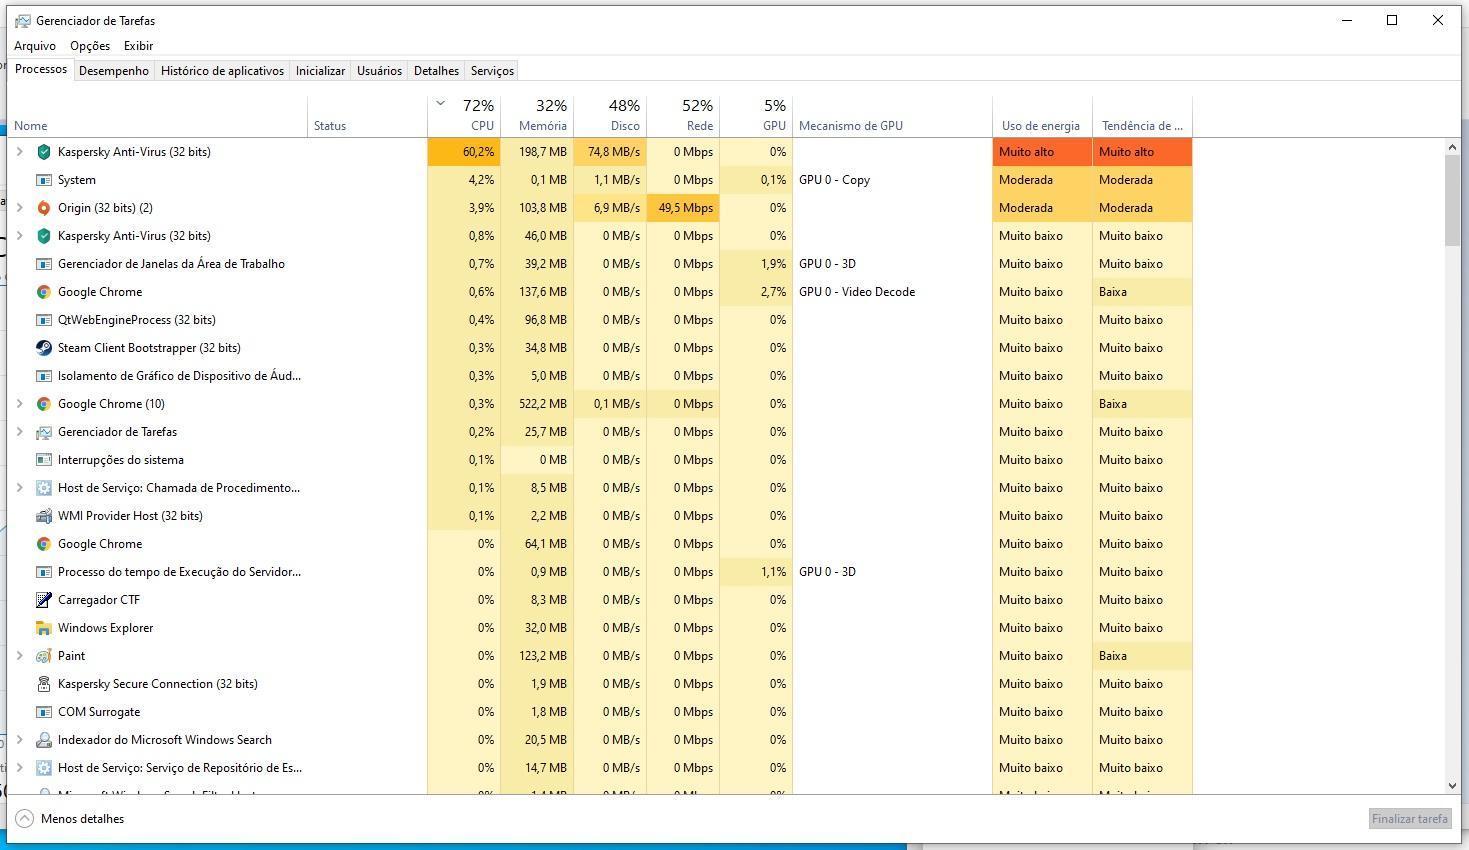Viewport: 1469px width, 850px height.
Task: Sort by the Memória column header
Action: click(537, 116)
